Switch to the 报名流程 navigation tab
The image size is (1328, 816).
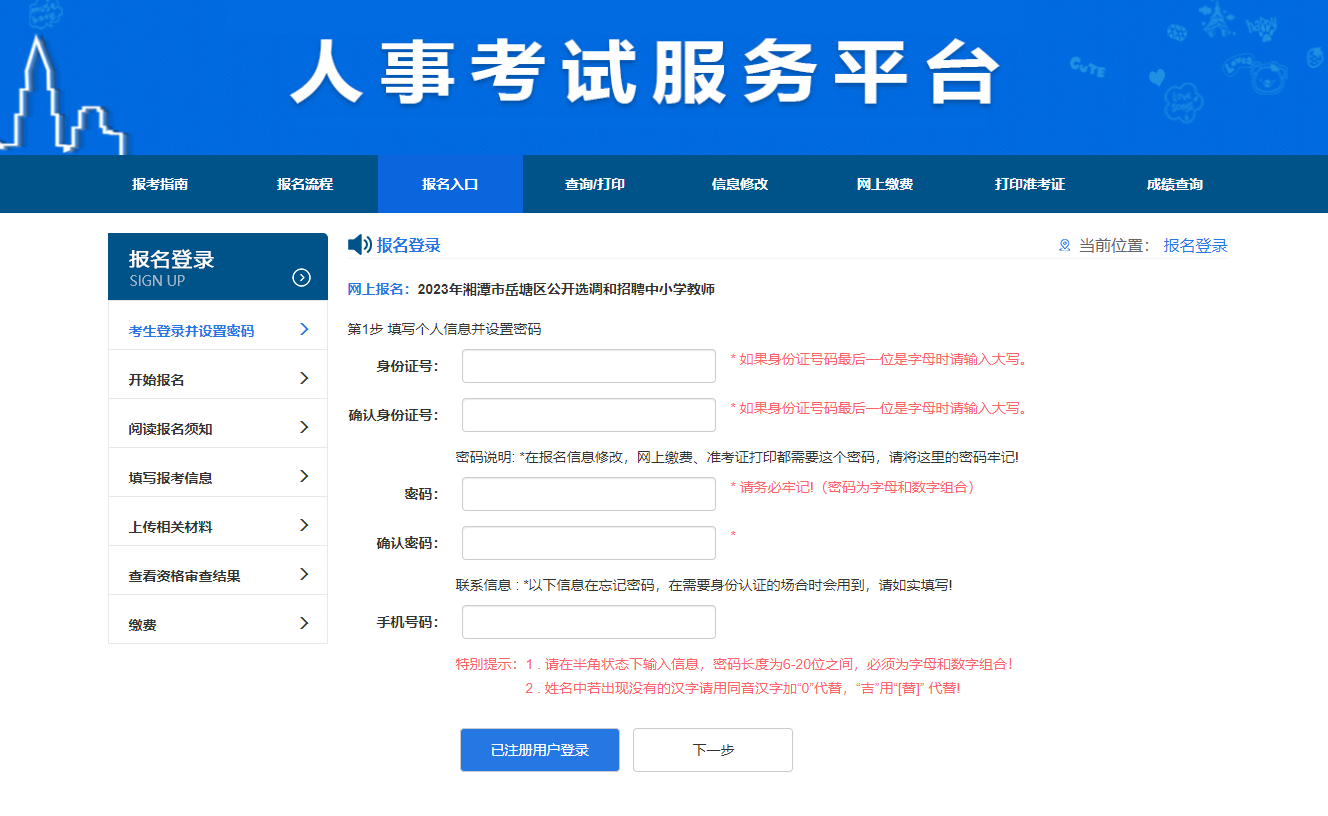point(305,185)
